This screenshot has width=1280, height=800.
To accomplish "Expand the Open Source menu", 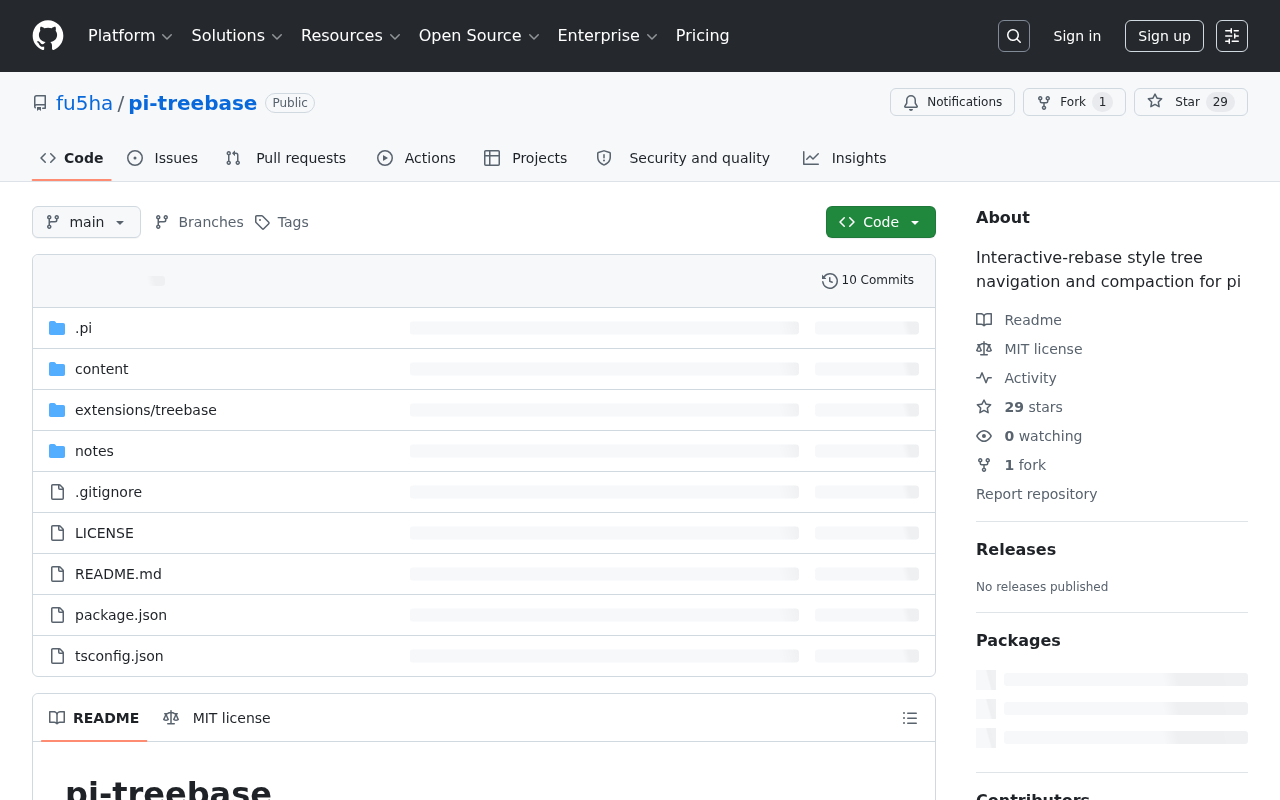I will click(x=479, y=36).
